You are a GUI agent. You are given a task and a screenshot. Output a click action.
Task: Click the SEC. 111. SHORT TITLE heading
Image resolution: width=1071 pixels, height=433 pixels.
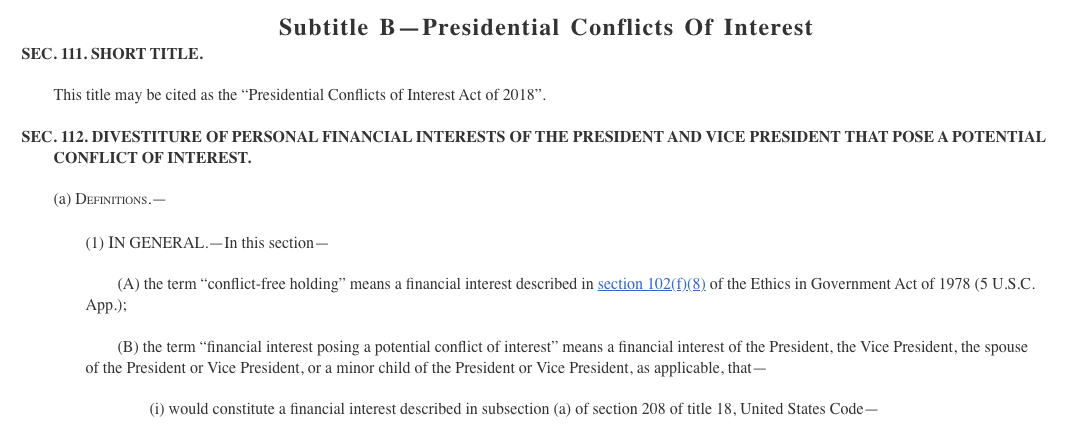(112, 54)
